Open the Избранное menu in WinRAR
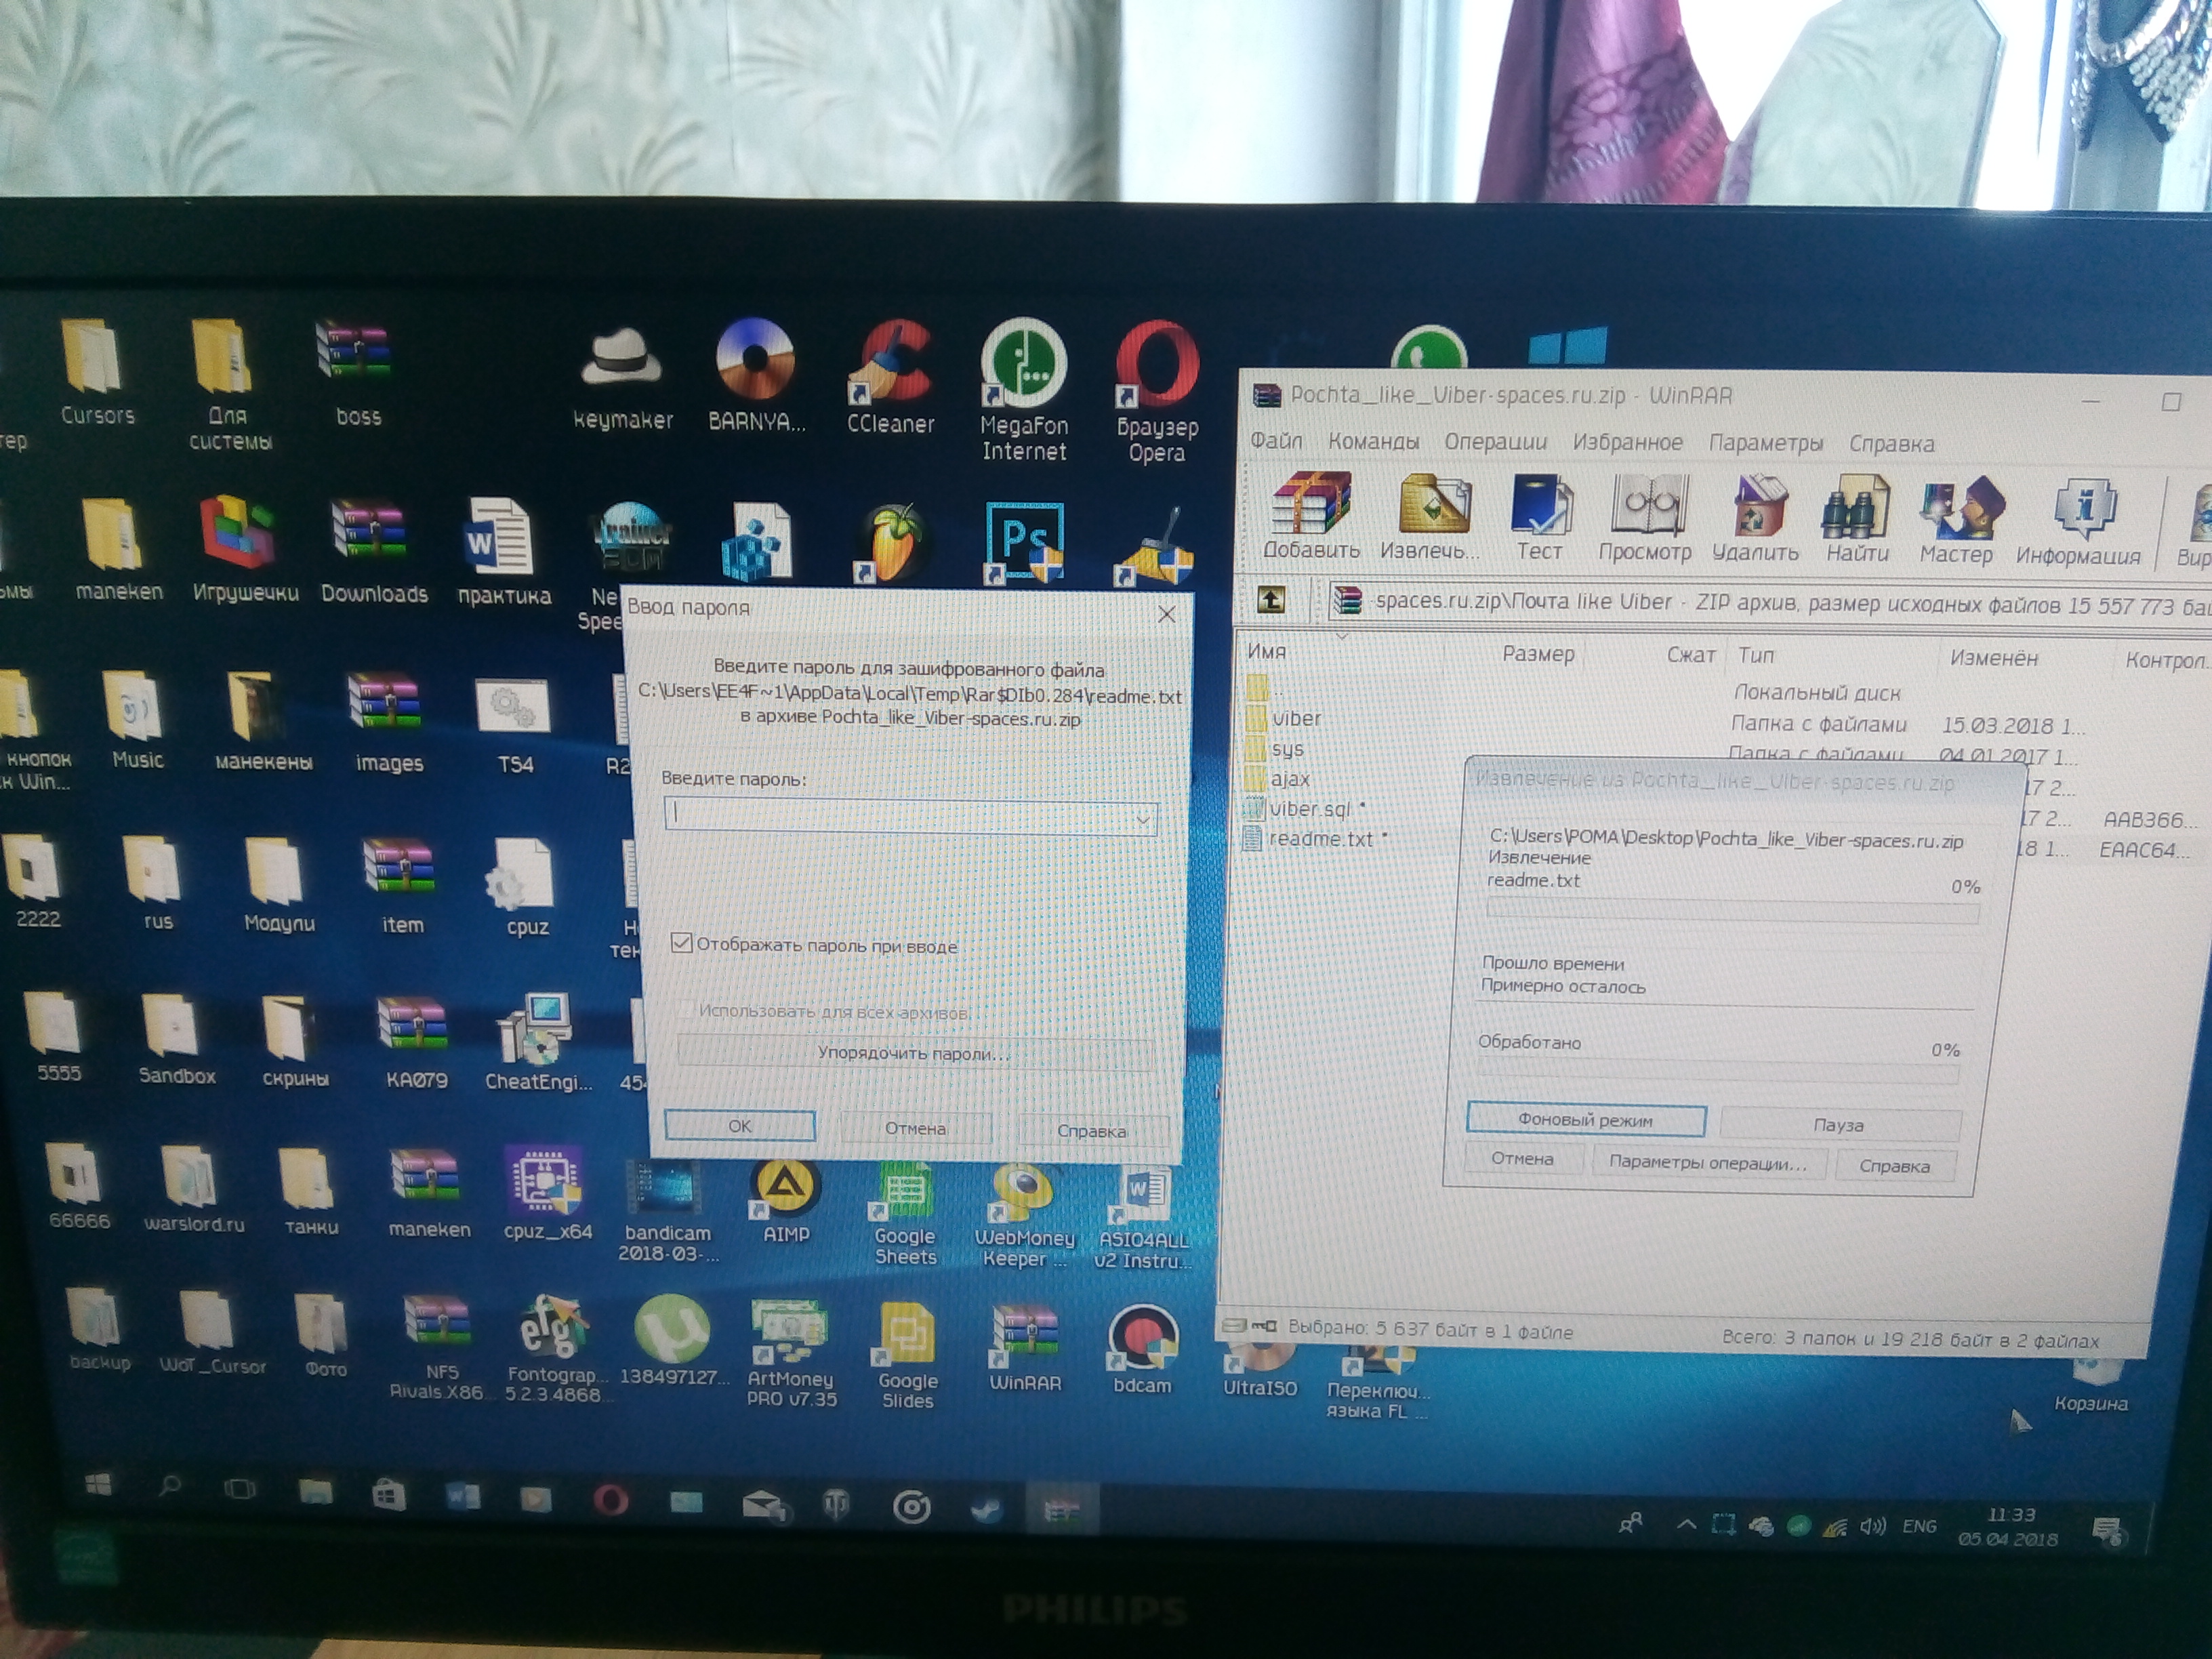 point(1627,442)
